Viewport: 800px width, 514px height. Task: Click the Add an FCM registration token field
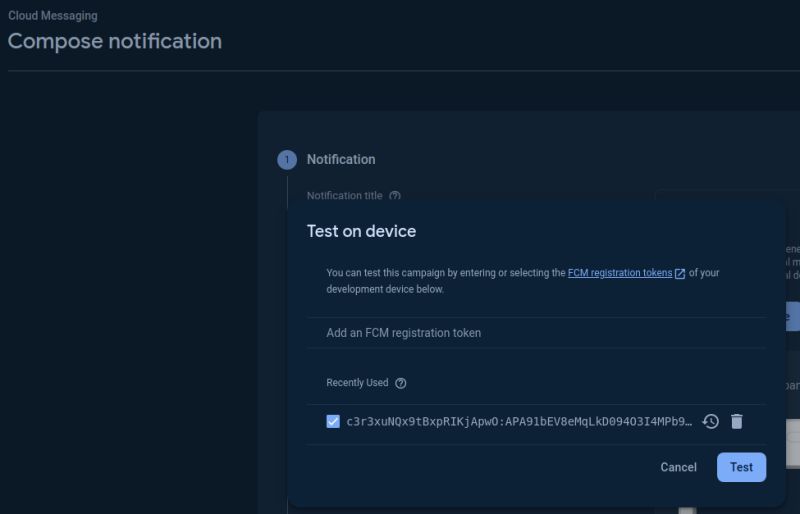point(536,333)
